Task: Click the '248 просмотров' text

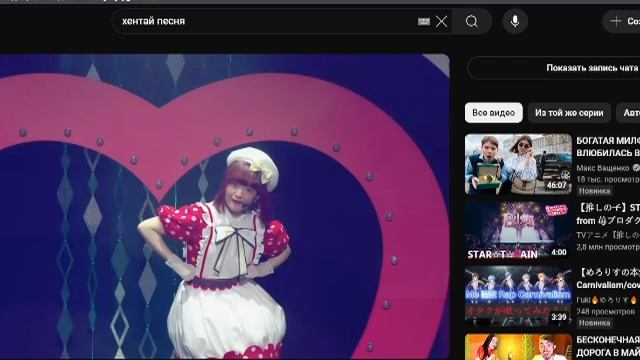Action: 605,311
